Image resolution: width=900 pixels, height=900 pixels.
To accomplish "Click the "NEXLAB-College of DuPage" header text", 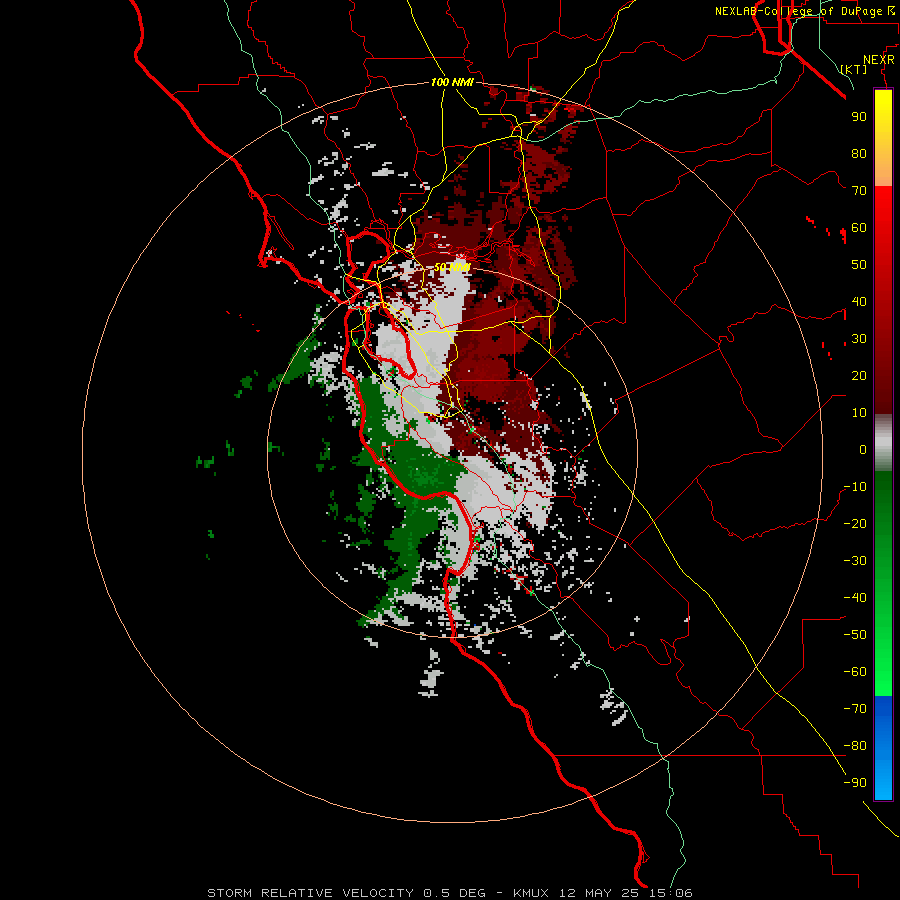I will tap(798, 11).
